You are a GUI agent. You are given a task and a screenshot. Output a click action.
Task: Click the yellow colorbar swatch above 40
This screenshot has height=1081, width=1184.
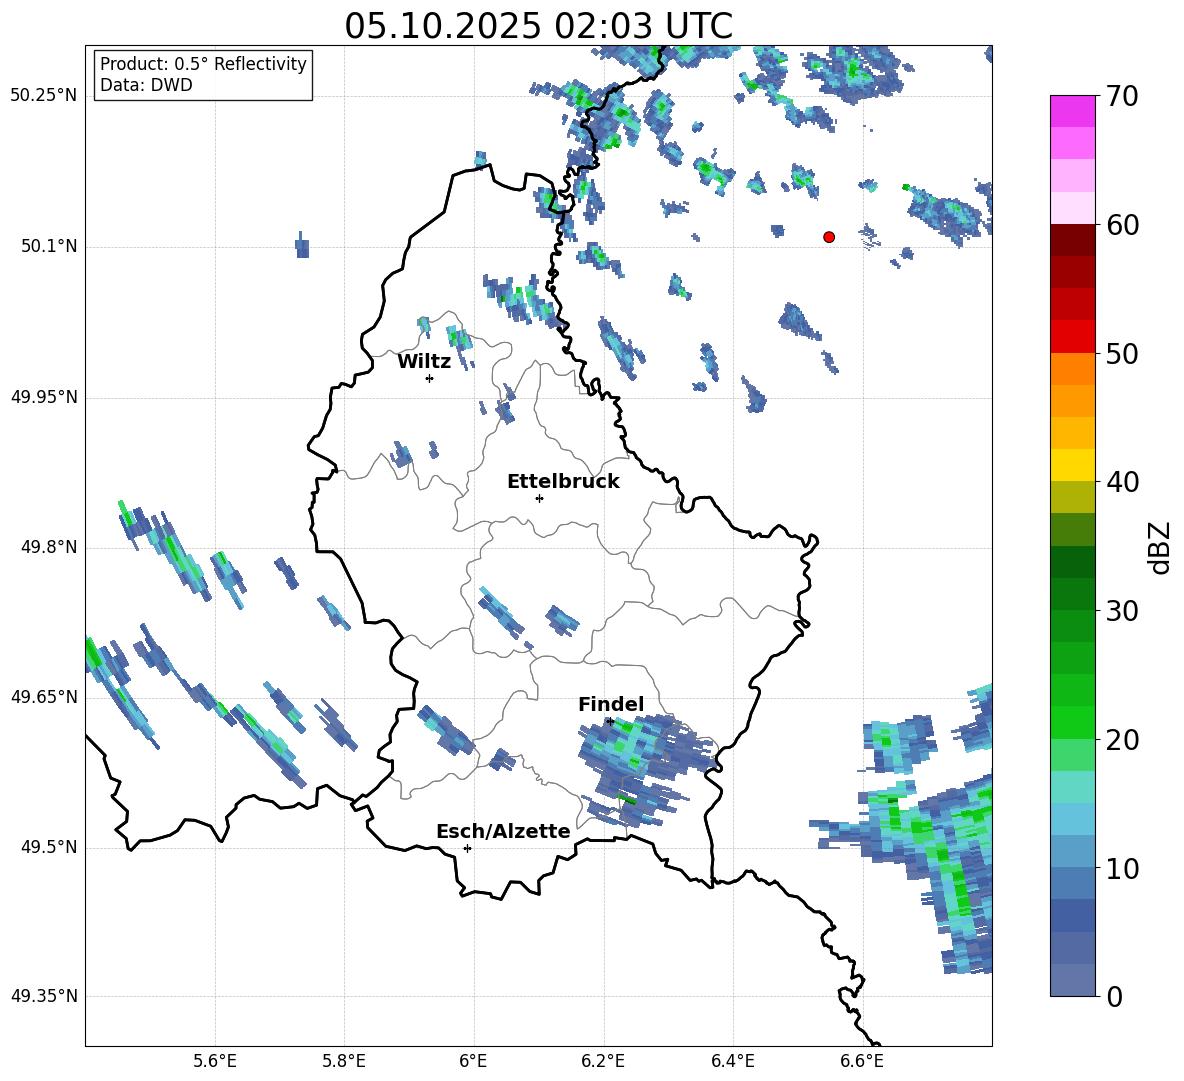[1073, 465]
